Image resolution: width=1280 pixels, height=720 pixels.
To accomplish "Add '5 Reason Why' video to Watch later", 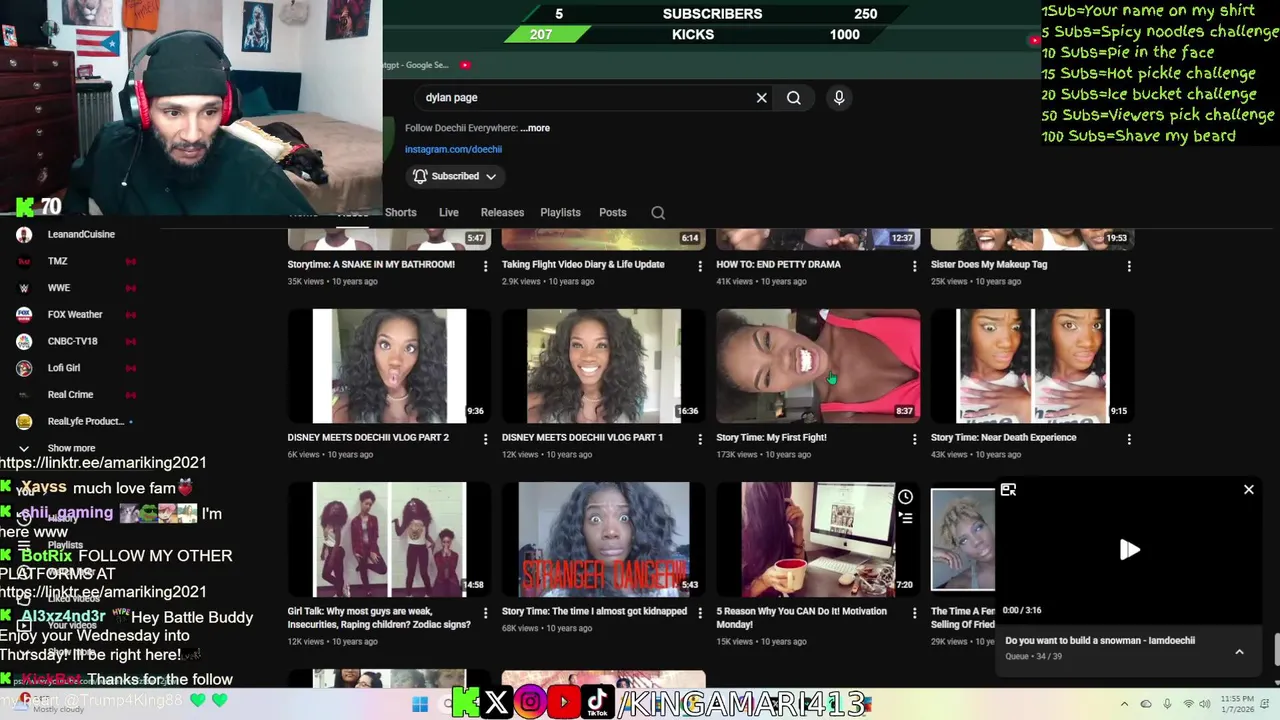I will click(905, 497).
